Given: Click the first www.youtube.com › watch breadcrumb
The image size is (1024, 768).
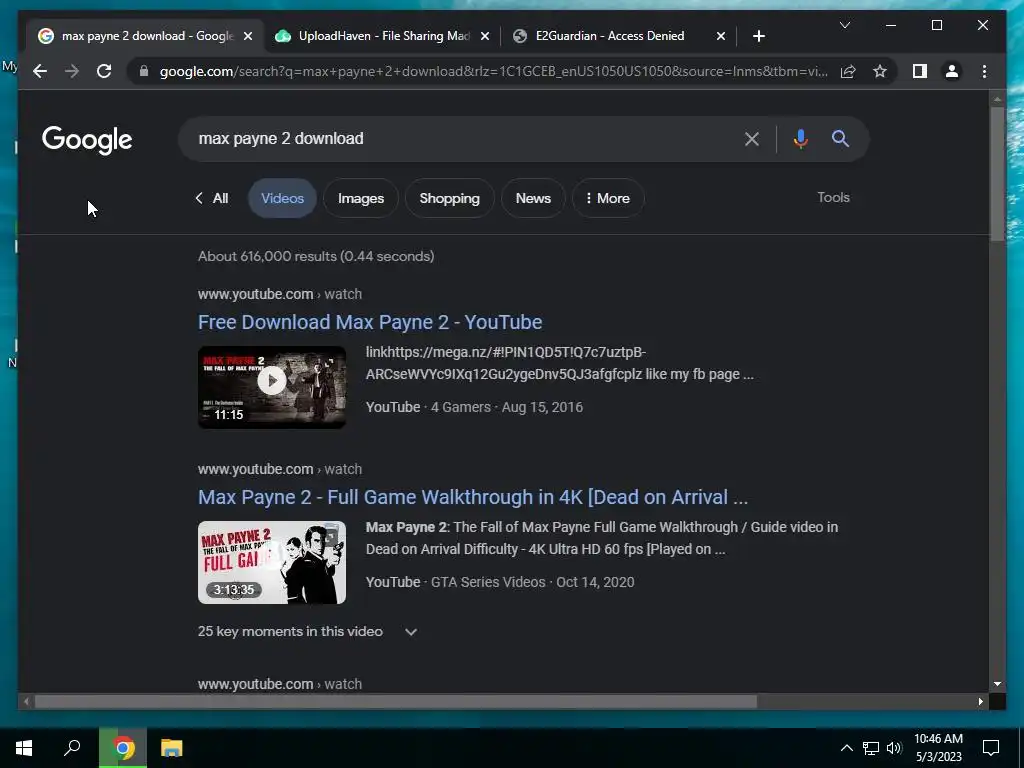Looking at the screenshot, I should click(280, 294).
